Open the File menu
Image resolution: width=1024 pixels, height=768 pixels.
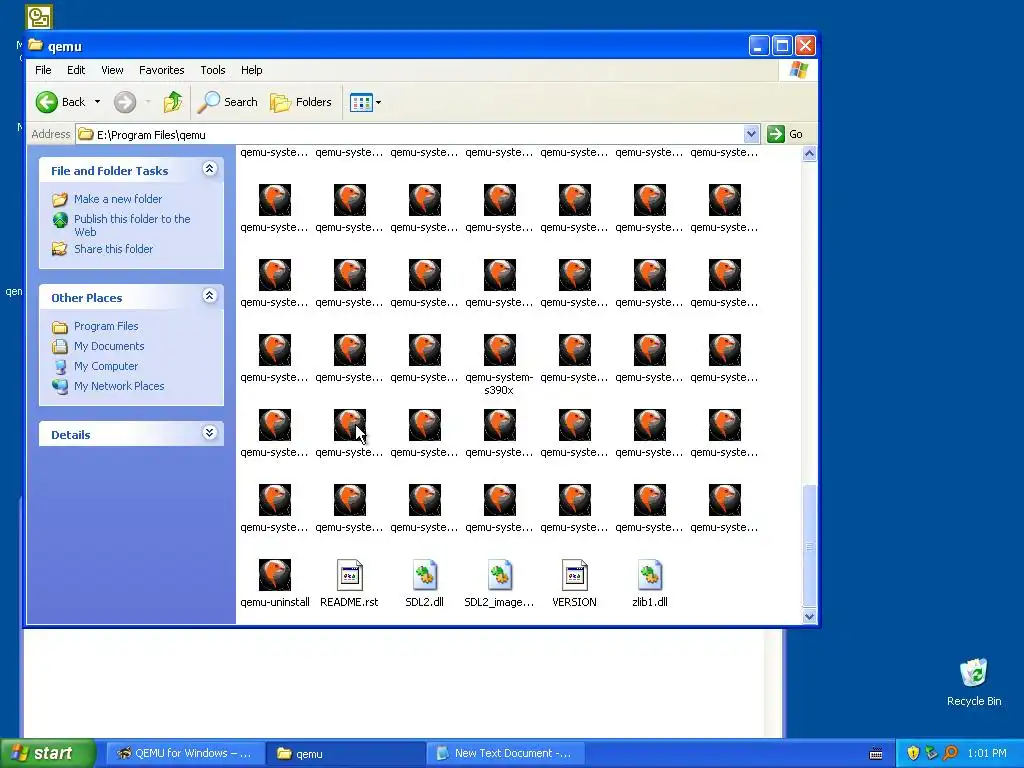[43, 70]
